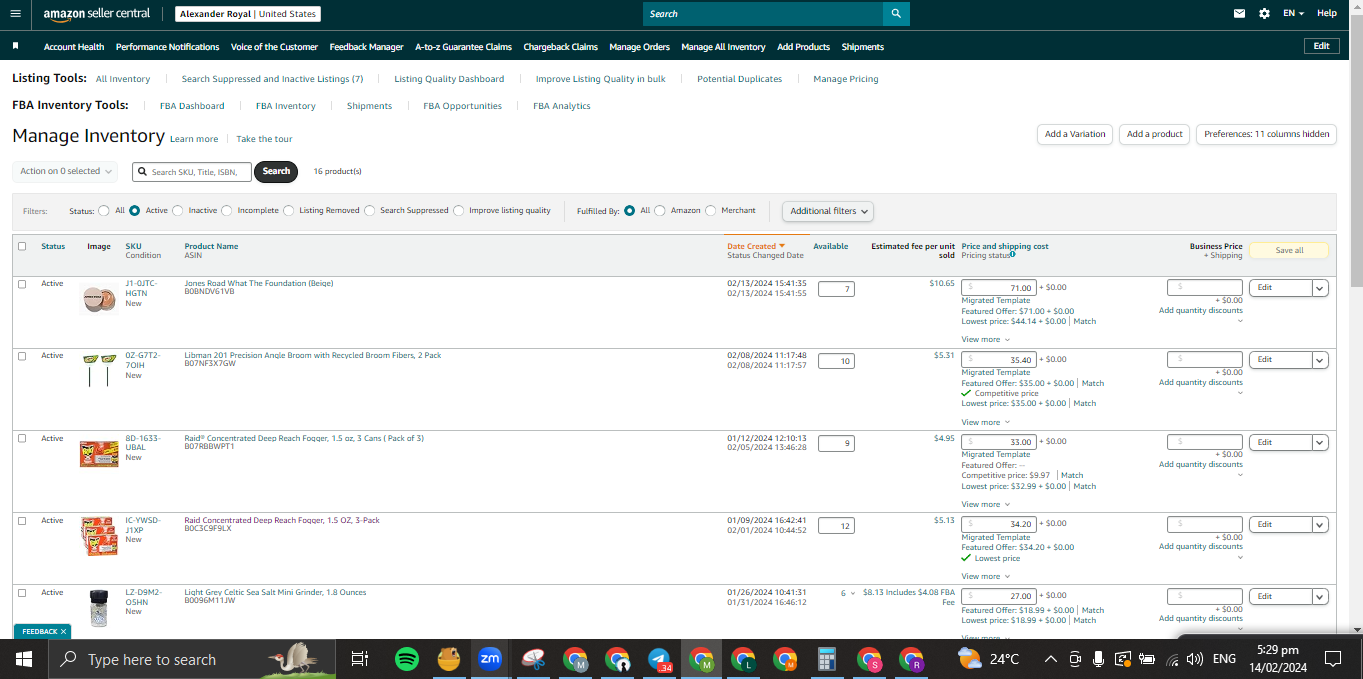The image size is (1363, 679).
Task: Open the Manage Pricing tab
Action: pos(846,79)
